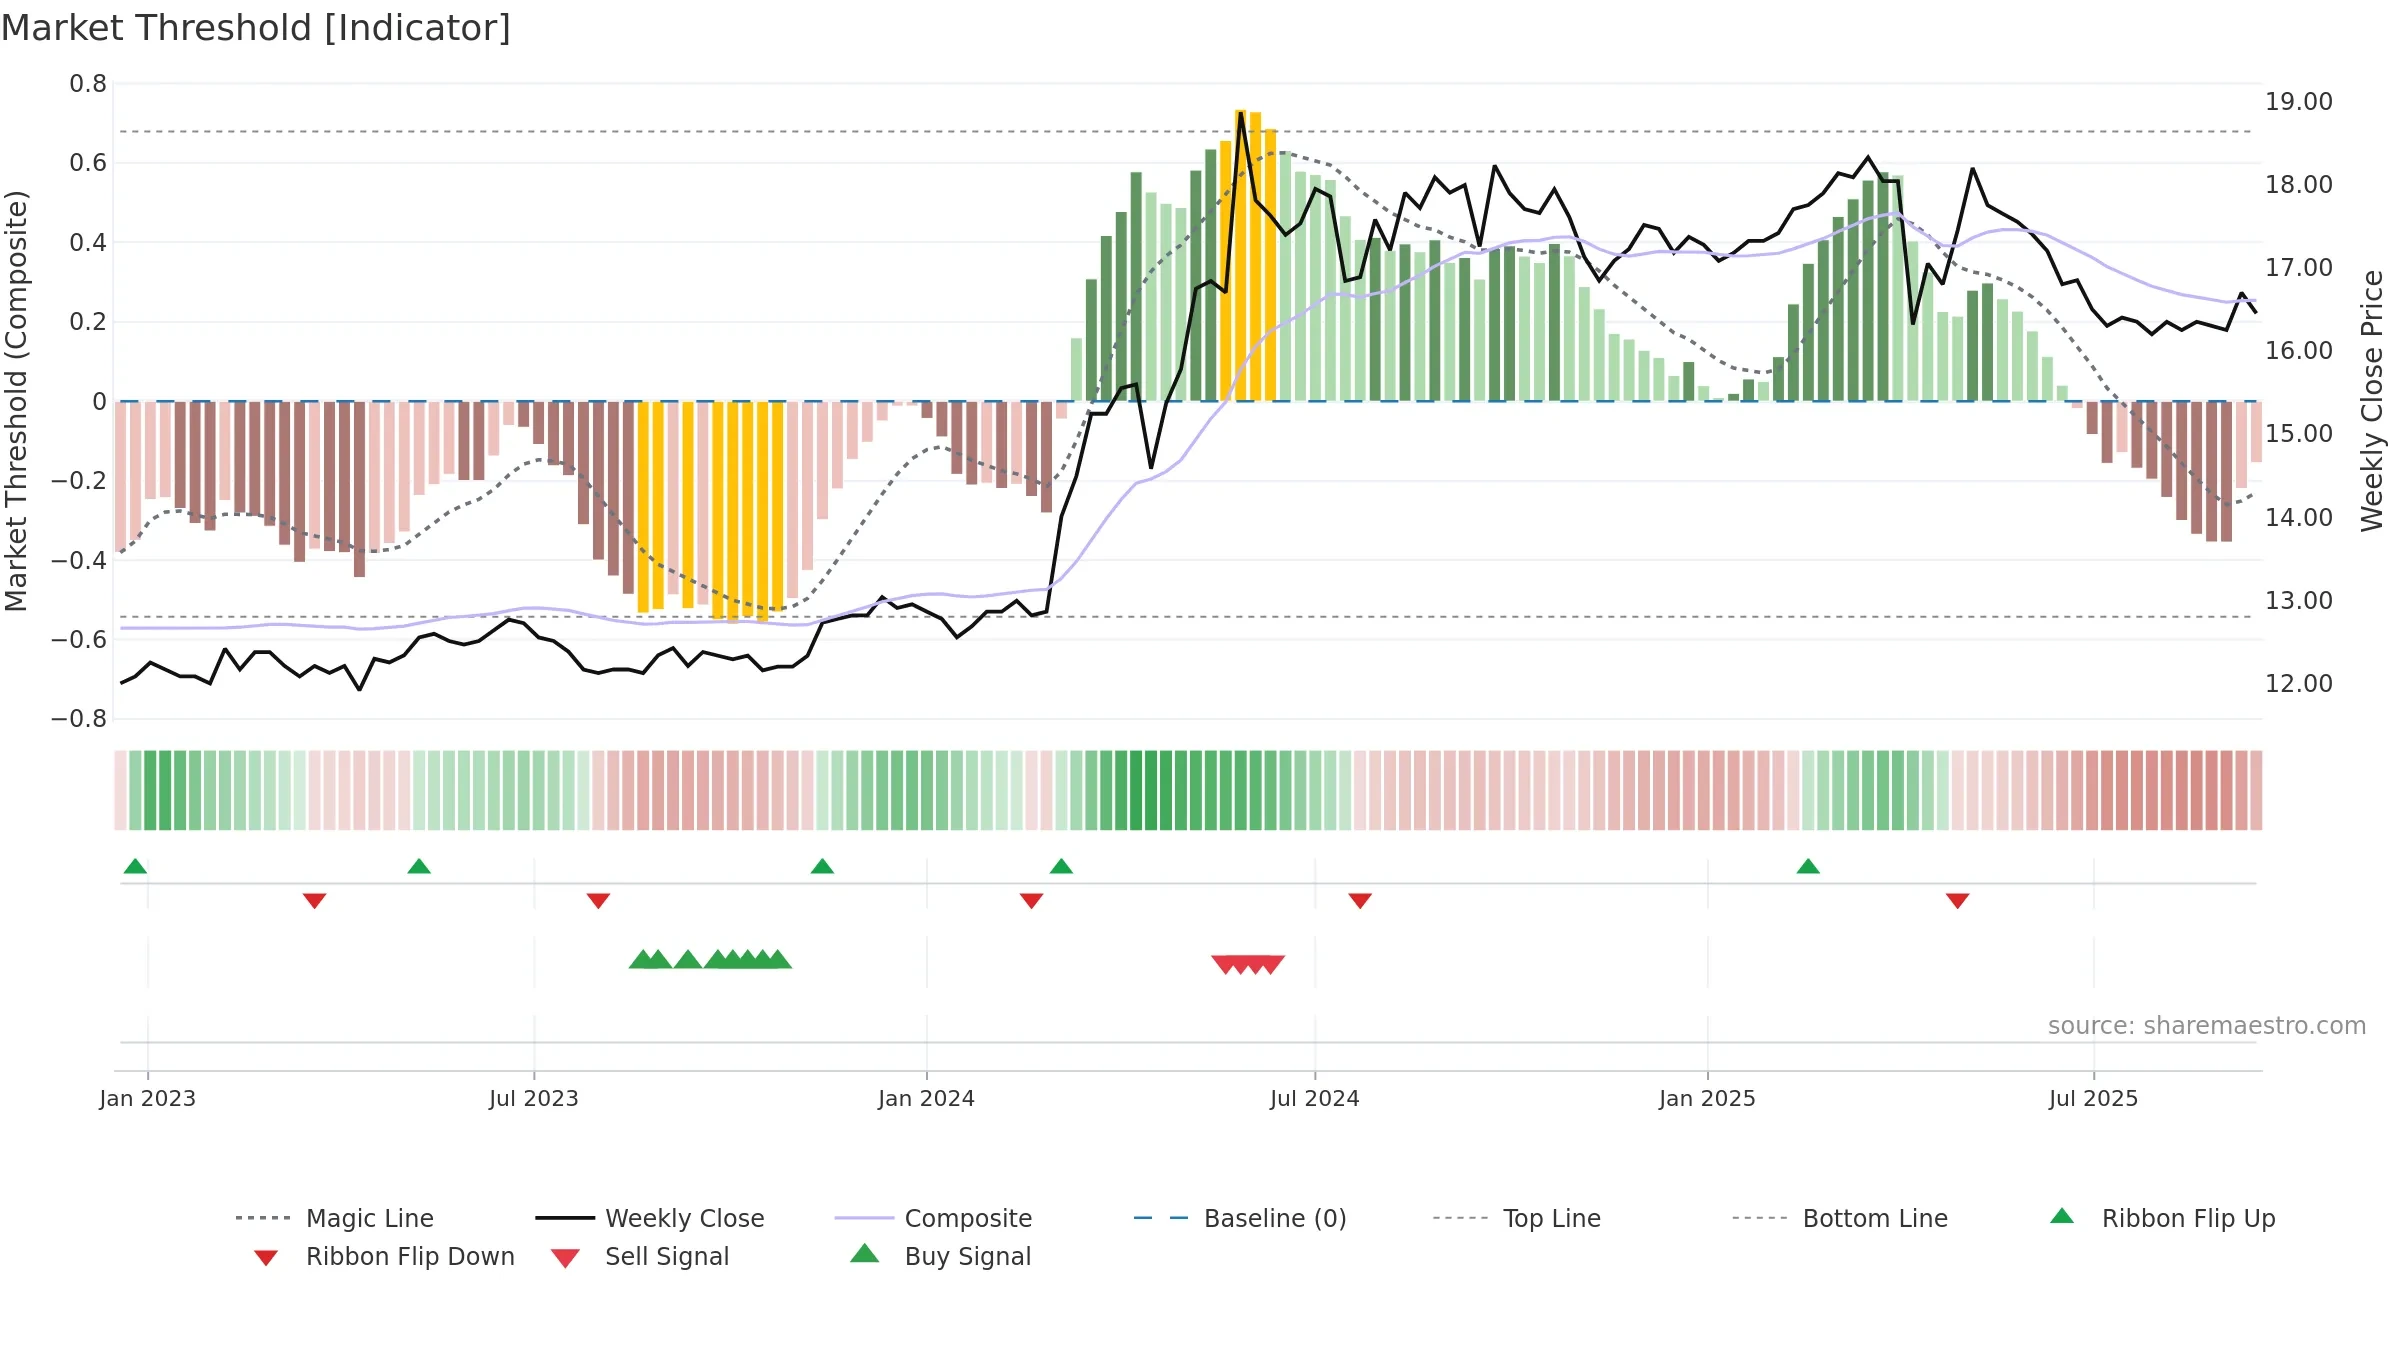Click the green flip-up triangle near Mar 2024
Image resolution: width=2400 pixels, height=1350 pixels.
point(1061,866)
